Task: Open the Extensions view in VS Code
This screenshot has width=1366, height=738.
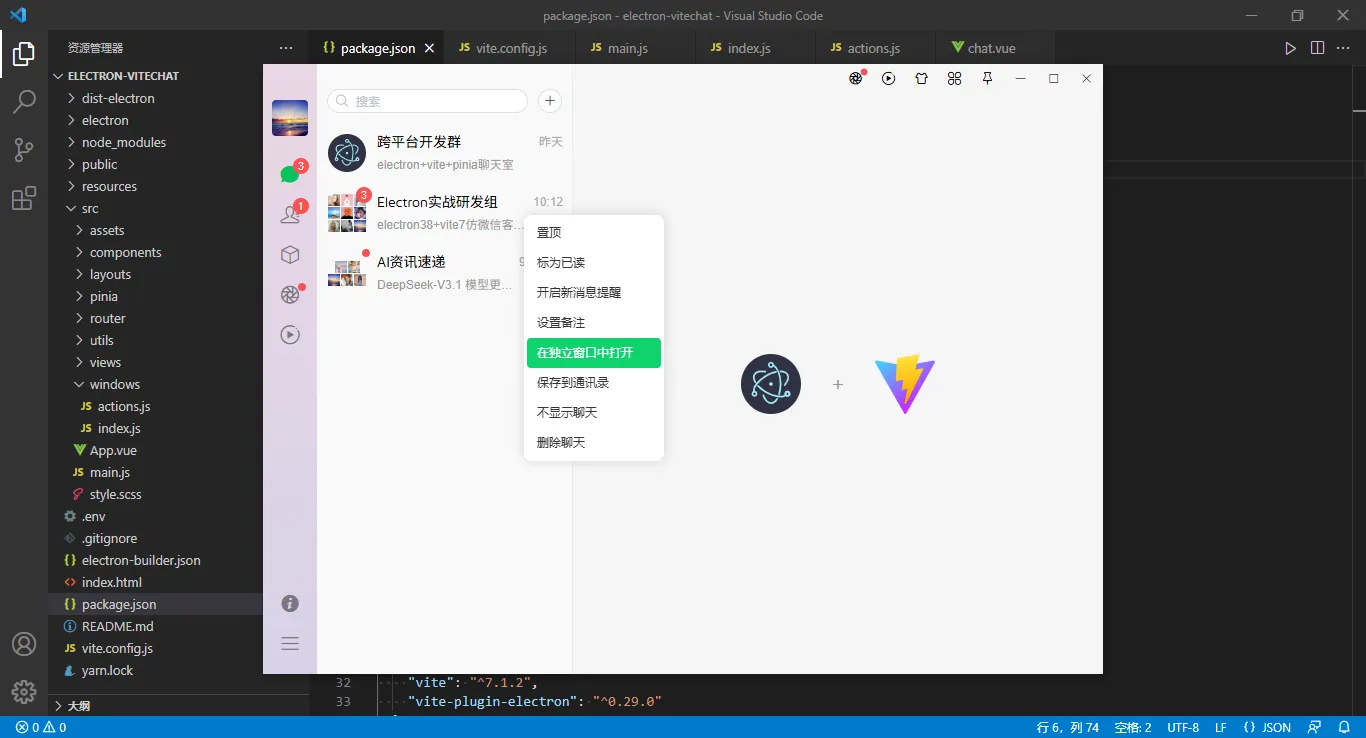Action: pos(24,198)
